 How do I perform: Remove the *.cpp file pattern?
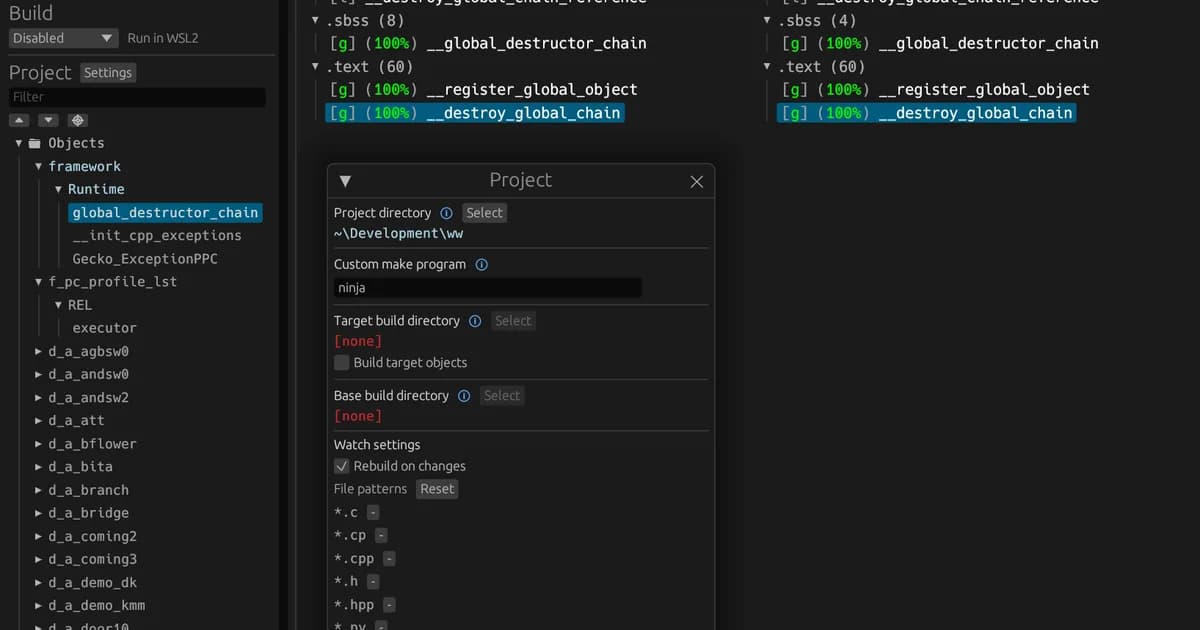pyautogui.click(x=389, y=559)
